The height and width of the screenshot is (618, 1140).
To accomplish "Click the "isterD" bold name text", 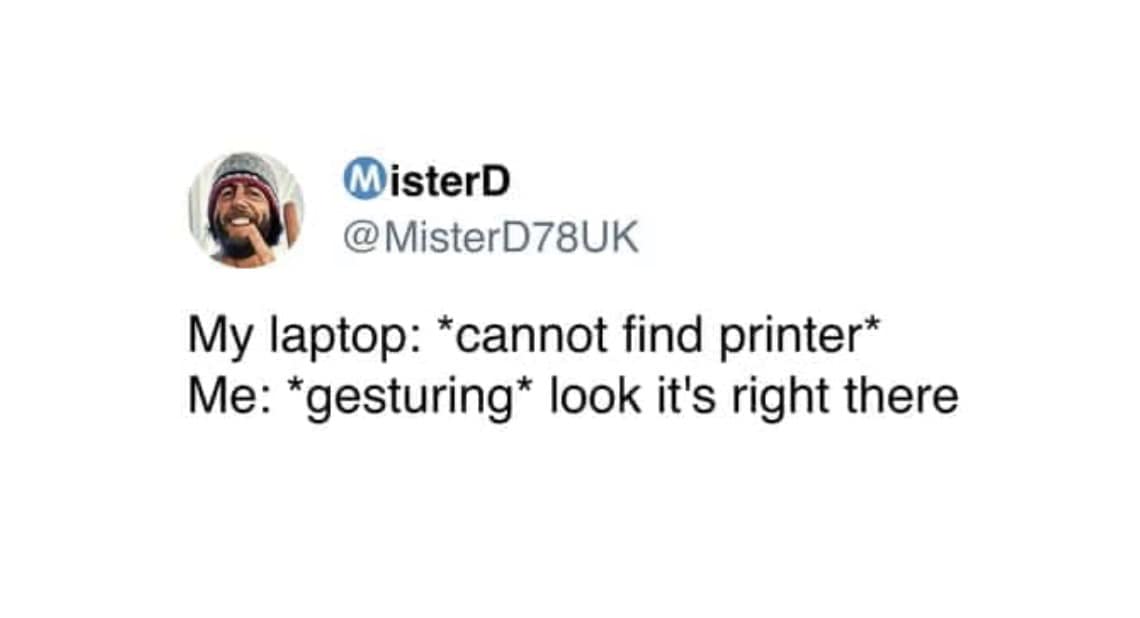I will 448,181.
